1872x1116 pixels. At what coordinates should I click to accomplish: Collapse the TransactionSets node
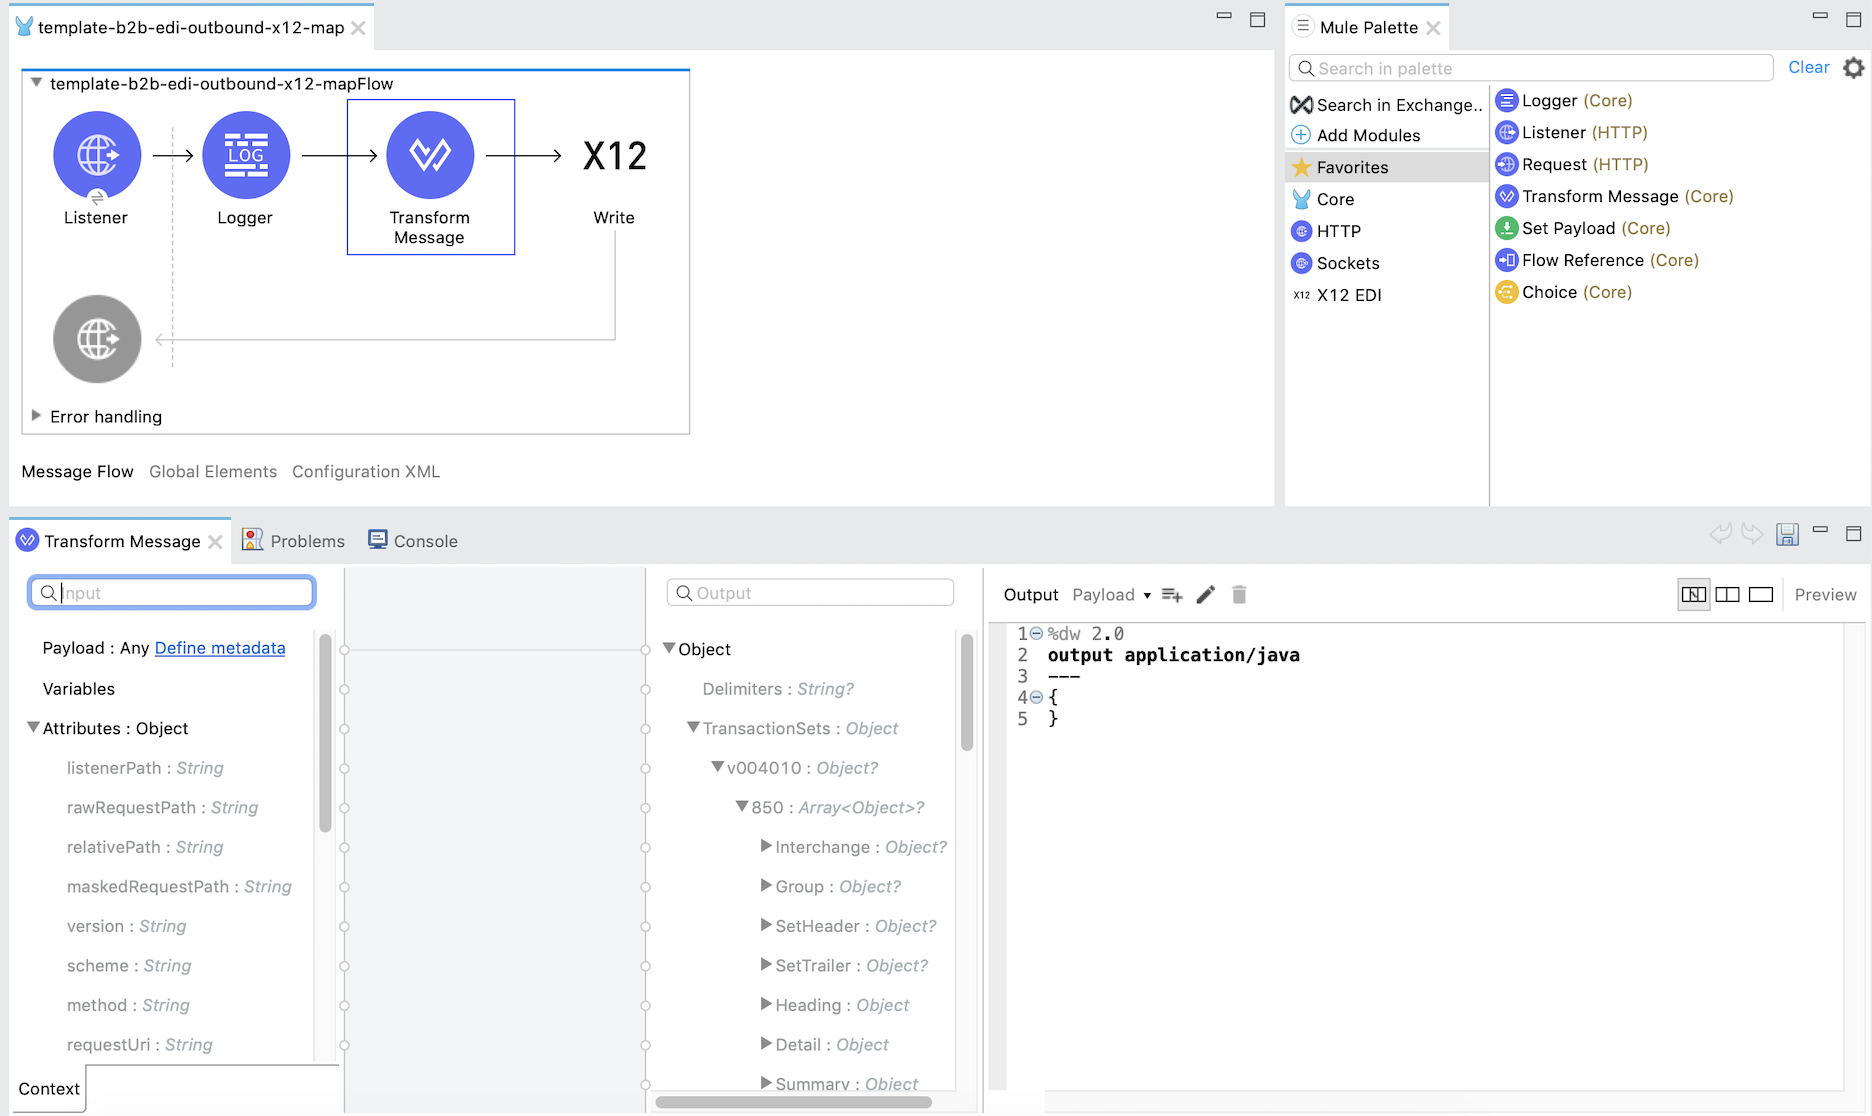tap(693, 727)
